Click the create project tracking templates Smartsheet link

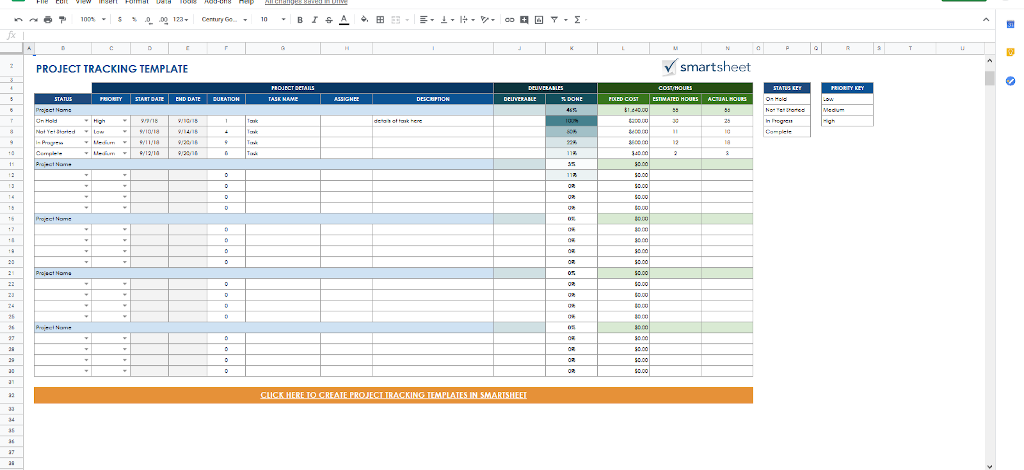(x=394, y=395)
